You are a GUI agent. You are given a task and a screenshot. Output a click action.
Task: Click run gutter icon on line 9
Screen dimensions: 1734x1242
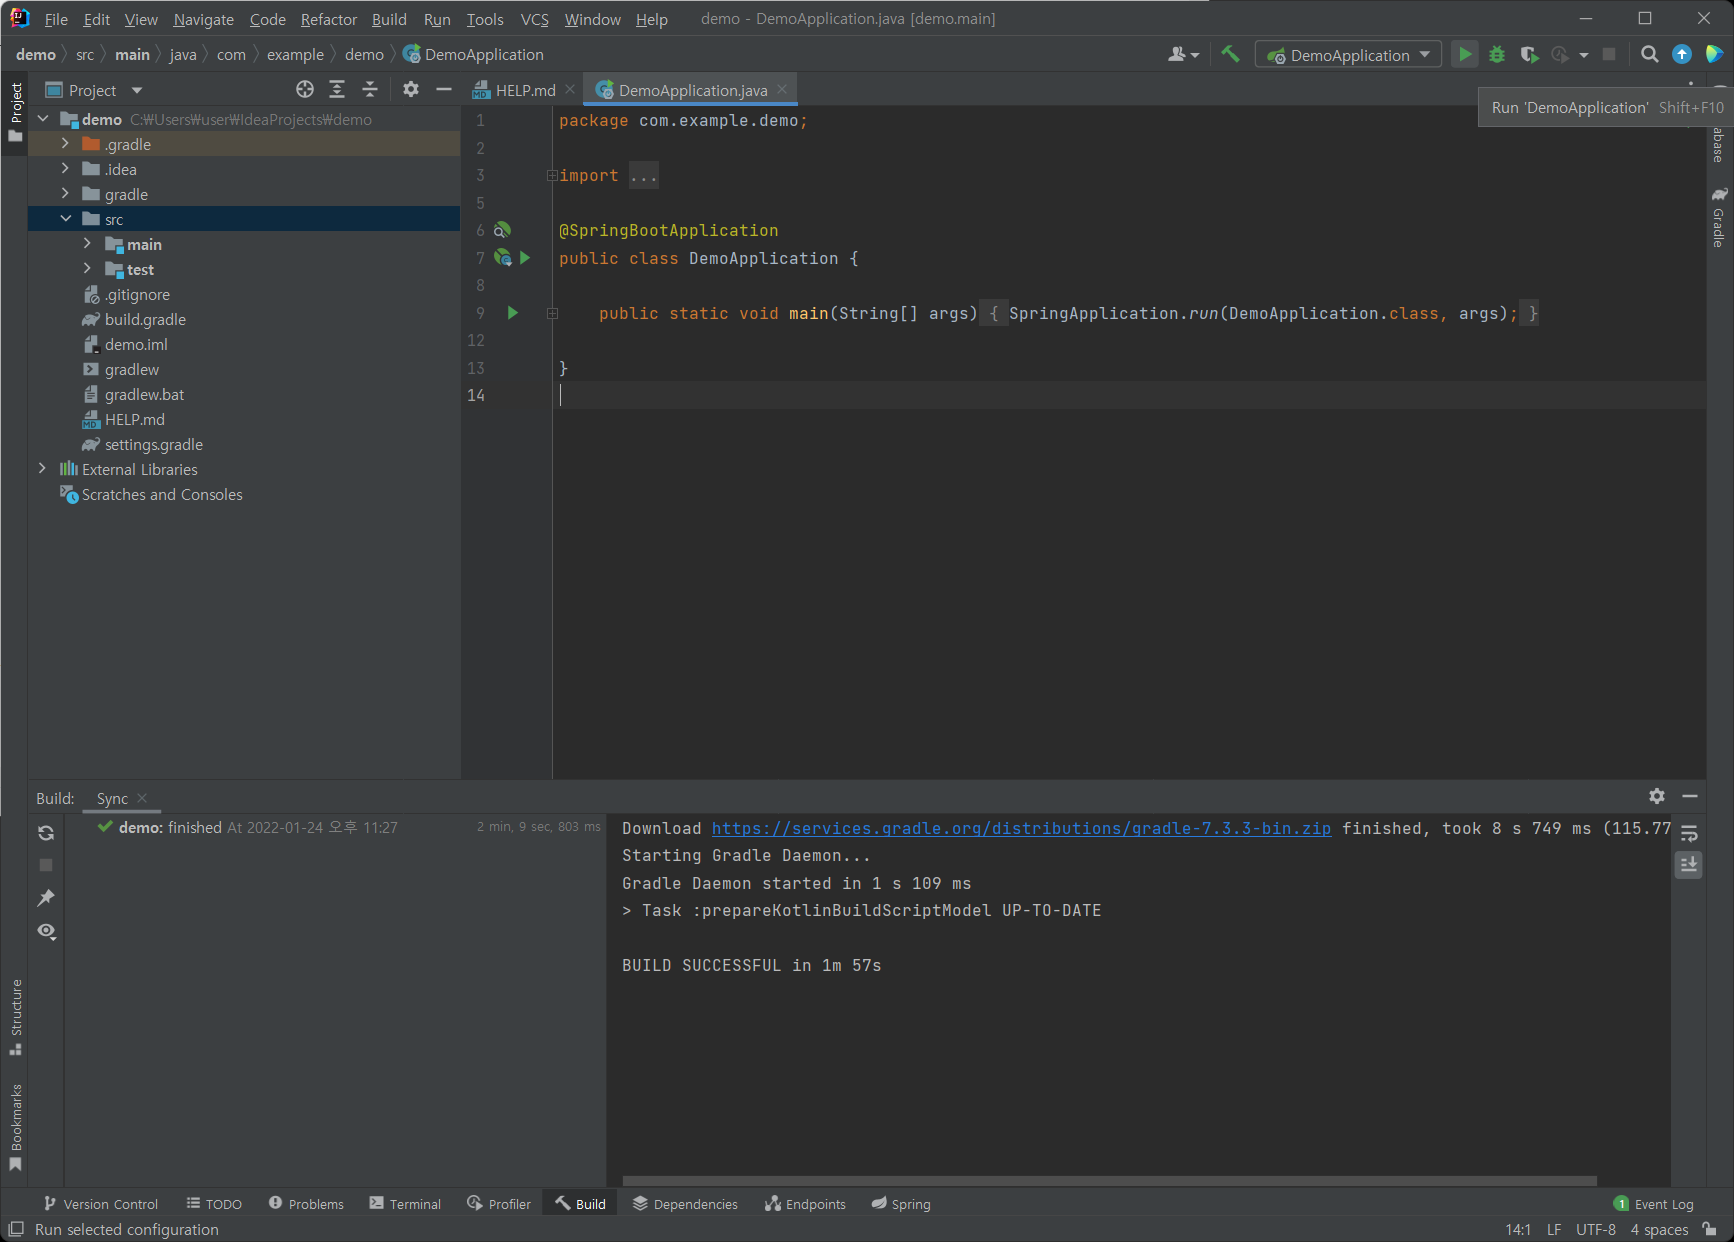[x=512, y=313]
